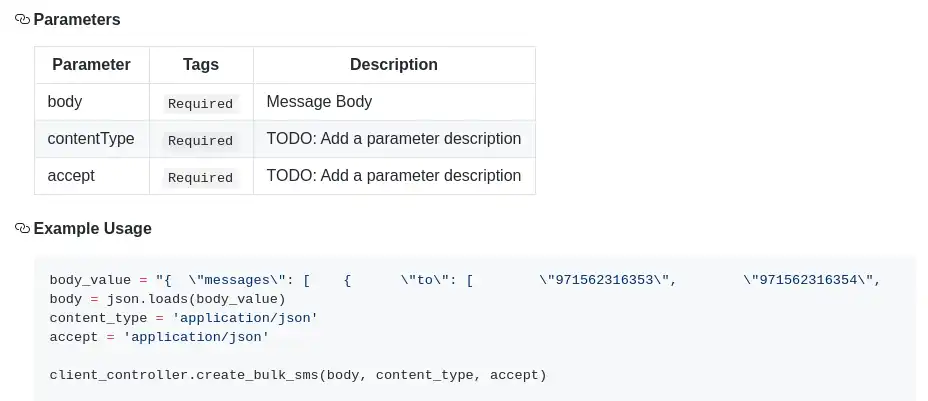Viewport: 928px width, 401px height.
Task: Click the create_bulk_sms call code line
Action: click(x=297, y=376)
